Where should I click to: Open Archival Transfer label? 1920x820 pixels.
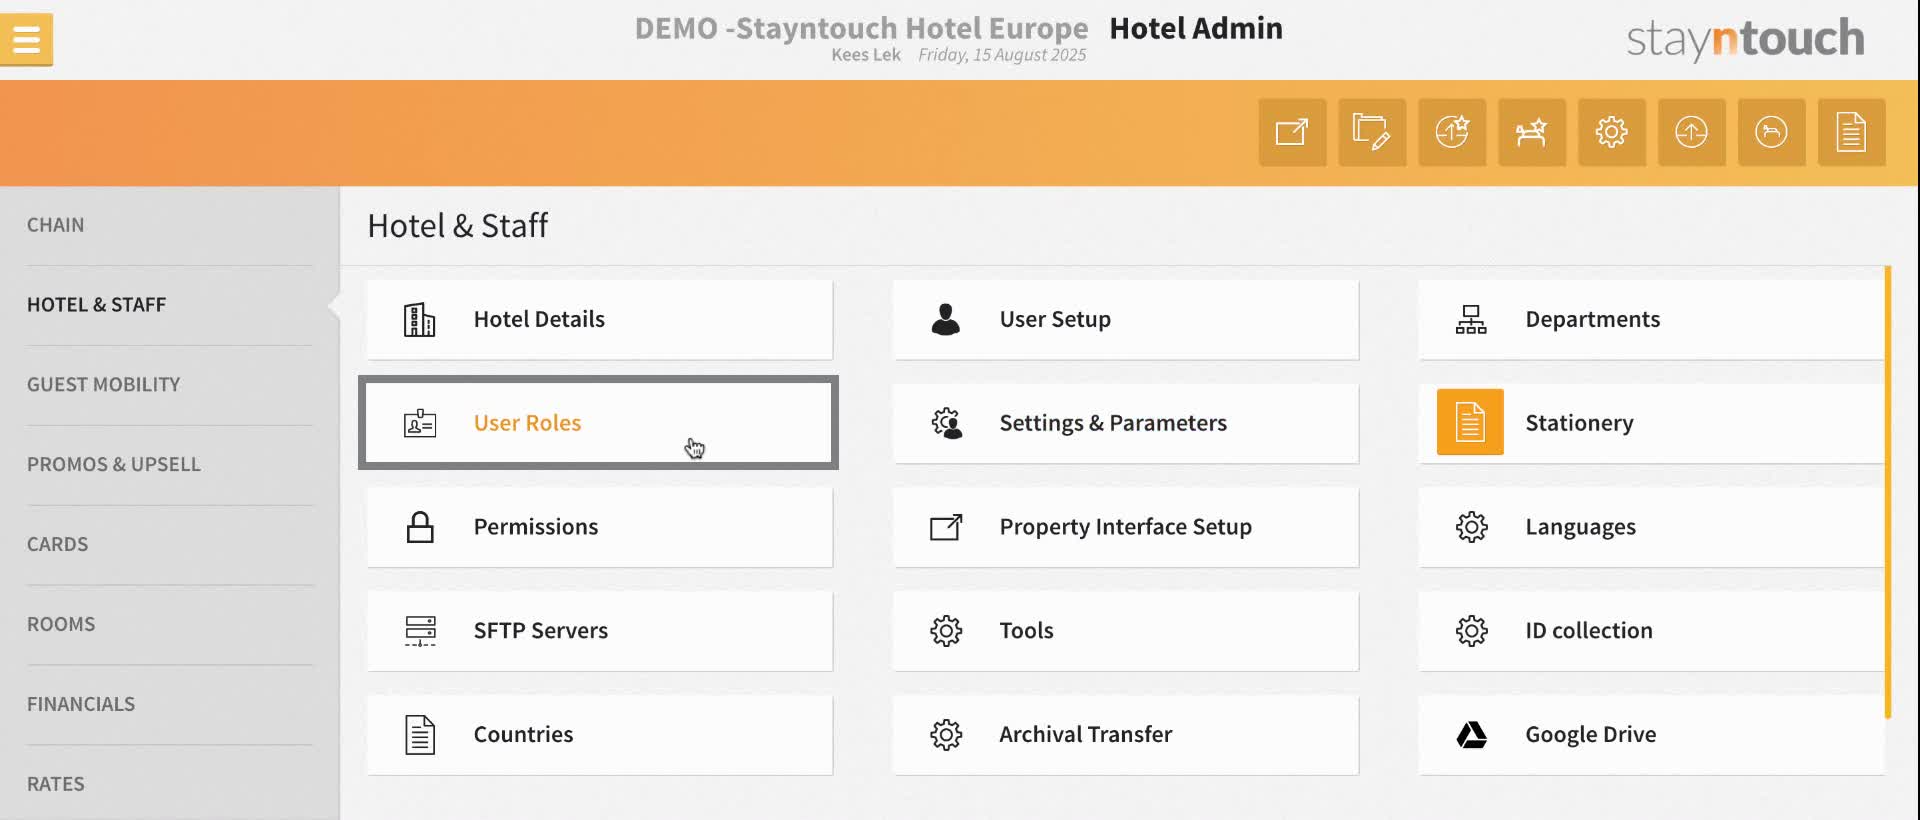pyautogui.click(x=1086, y=735)
